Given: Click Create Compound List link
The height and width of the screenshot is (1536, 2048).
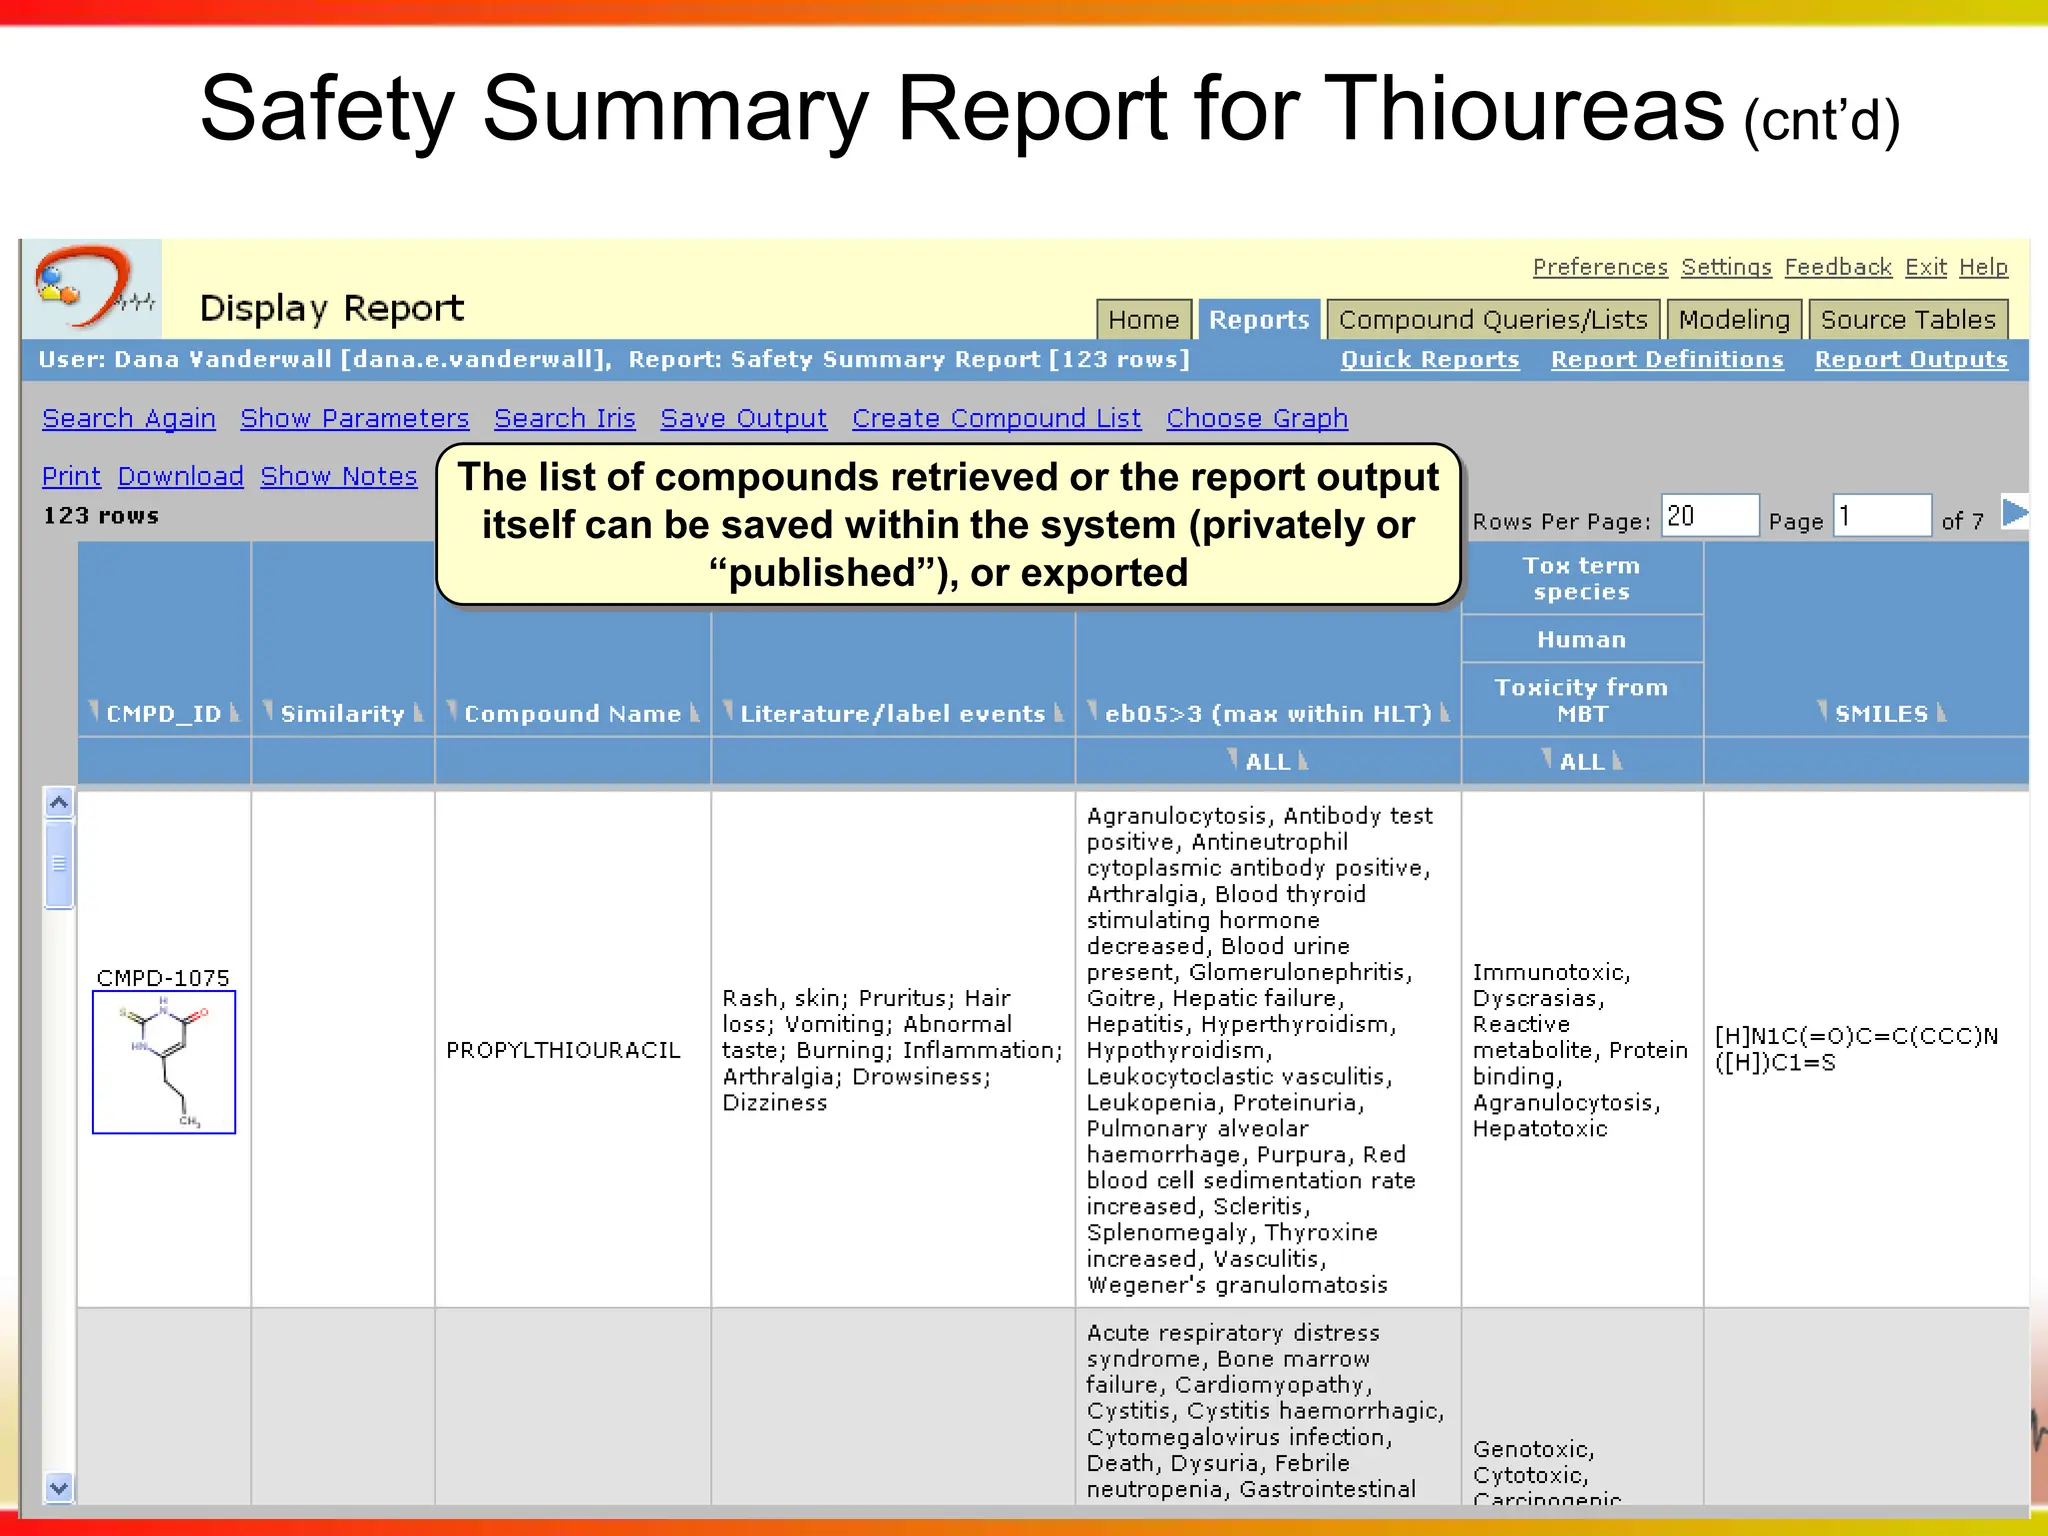Looking at the screenshot, I should click(x=996, y=419).
